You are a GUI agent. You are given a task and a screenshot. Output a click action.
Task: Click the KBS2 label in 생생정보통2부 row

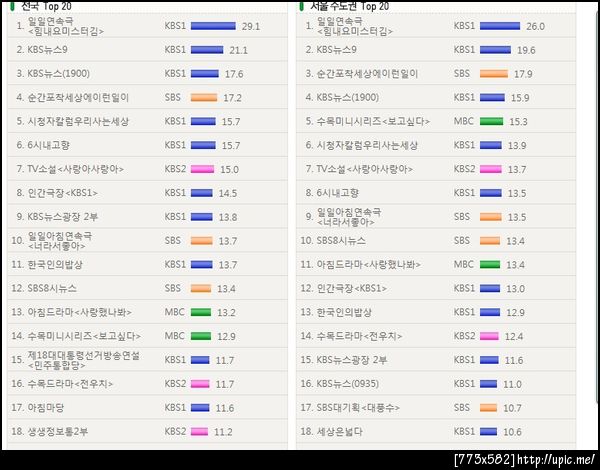(175, 431)
